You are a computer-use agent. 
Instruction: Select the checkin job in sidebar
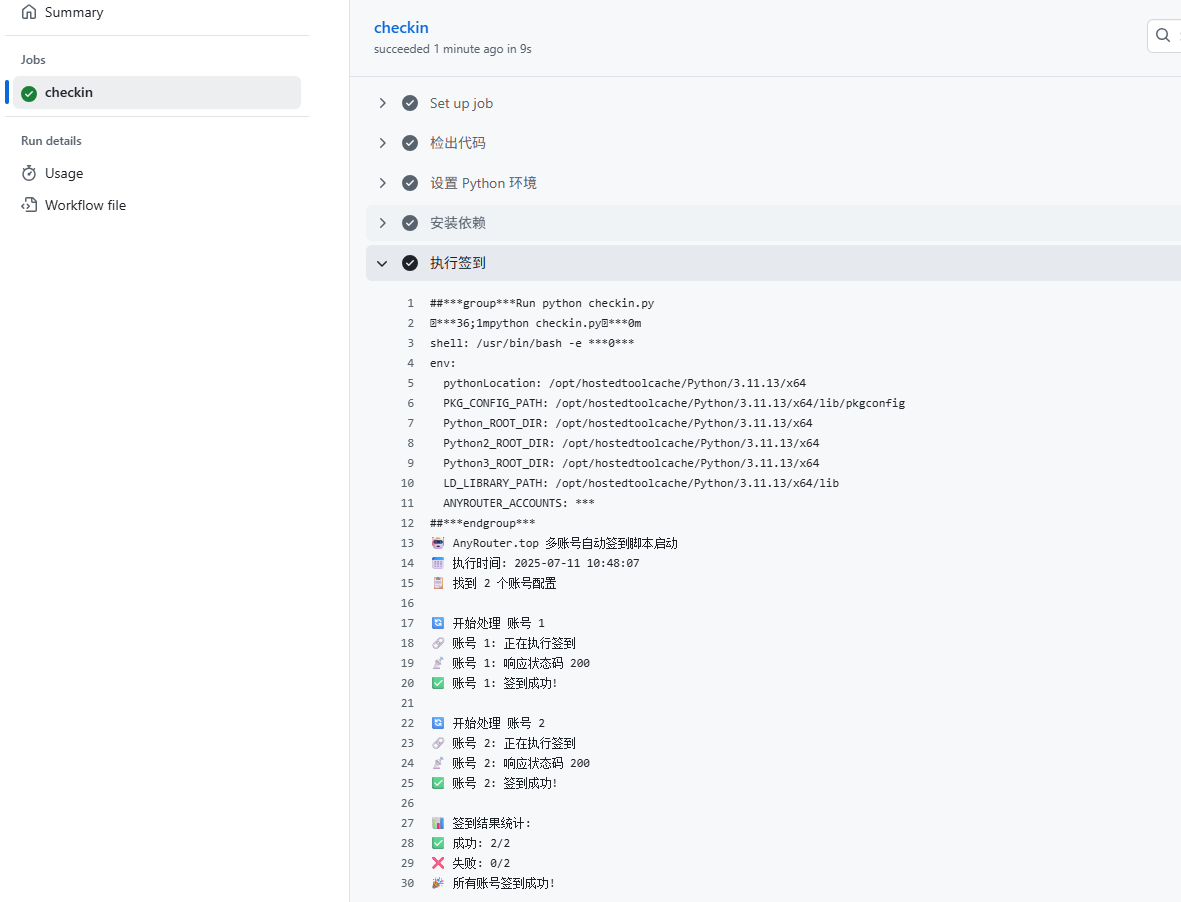pyautogui.click(x=157, y=93)
